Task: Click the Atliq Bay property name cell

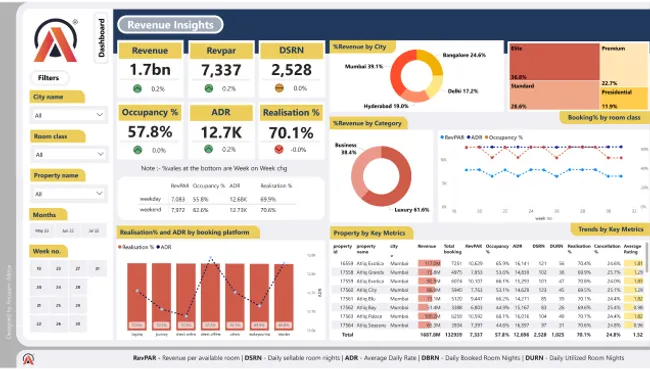Action: coord(367,307)
